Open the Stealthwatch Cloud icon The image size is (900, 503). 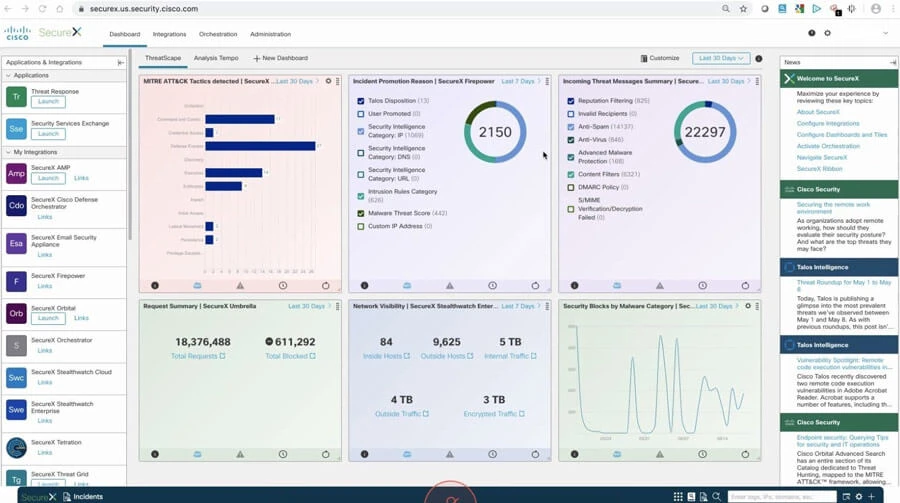pos(16,378)
